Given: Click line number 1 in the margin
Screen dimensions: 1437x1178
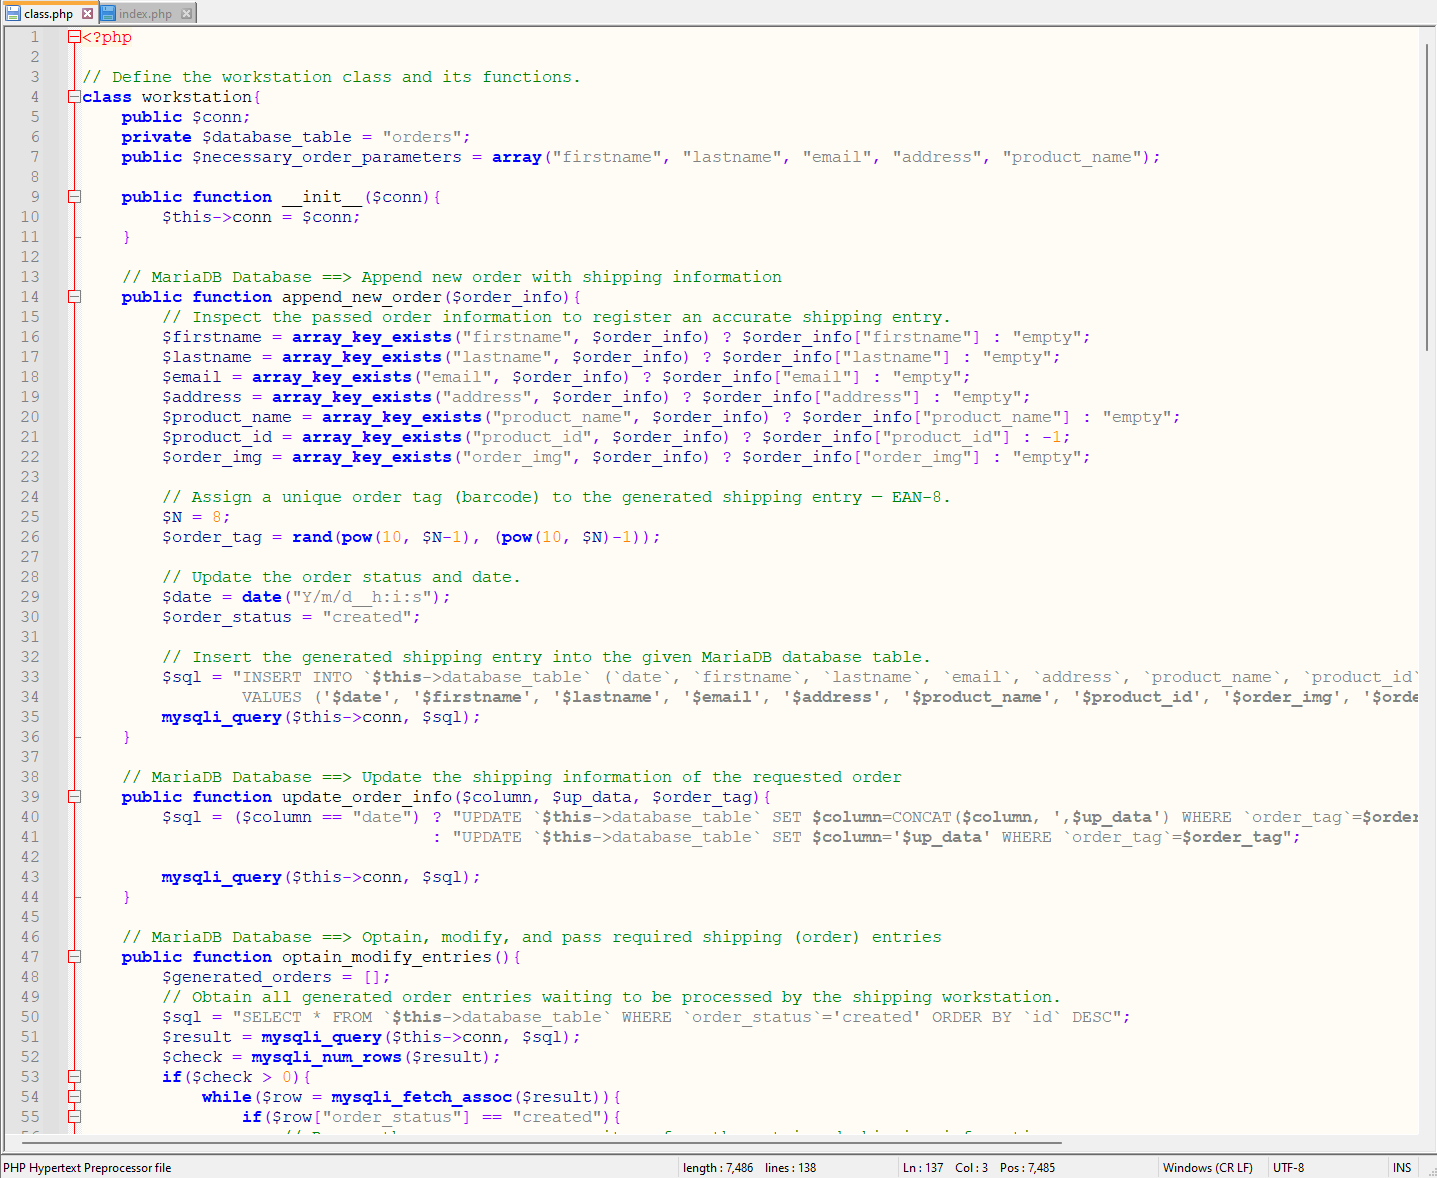Looking at the screenshot, I should 35,37.
